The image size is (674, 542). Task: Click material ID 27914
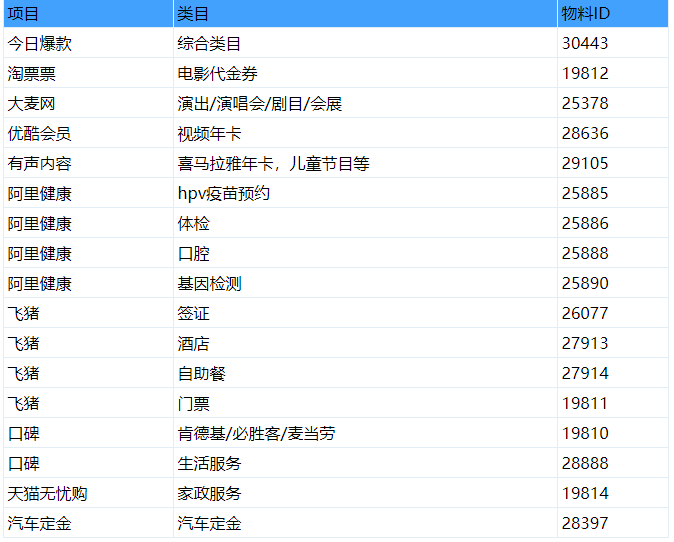pyautogui.click(x=613, y=373)
